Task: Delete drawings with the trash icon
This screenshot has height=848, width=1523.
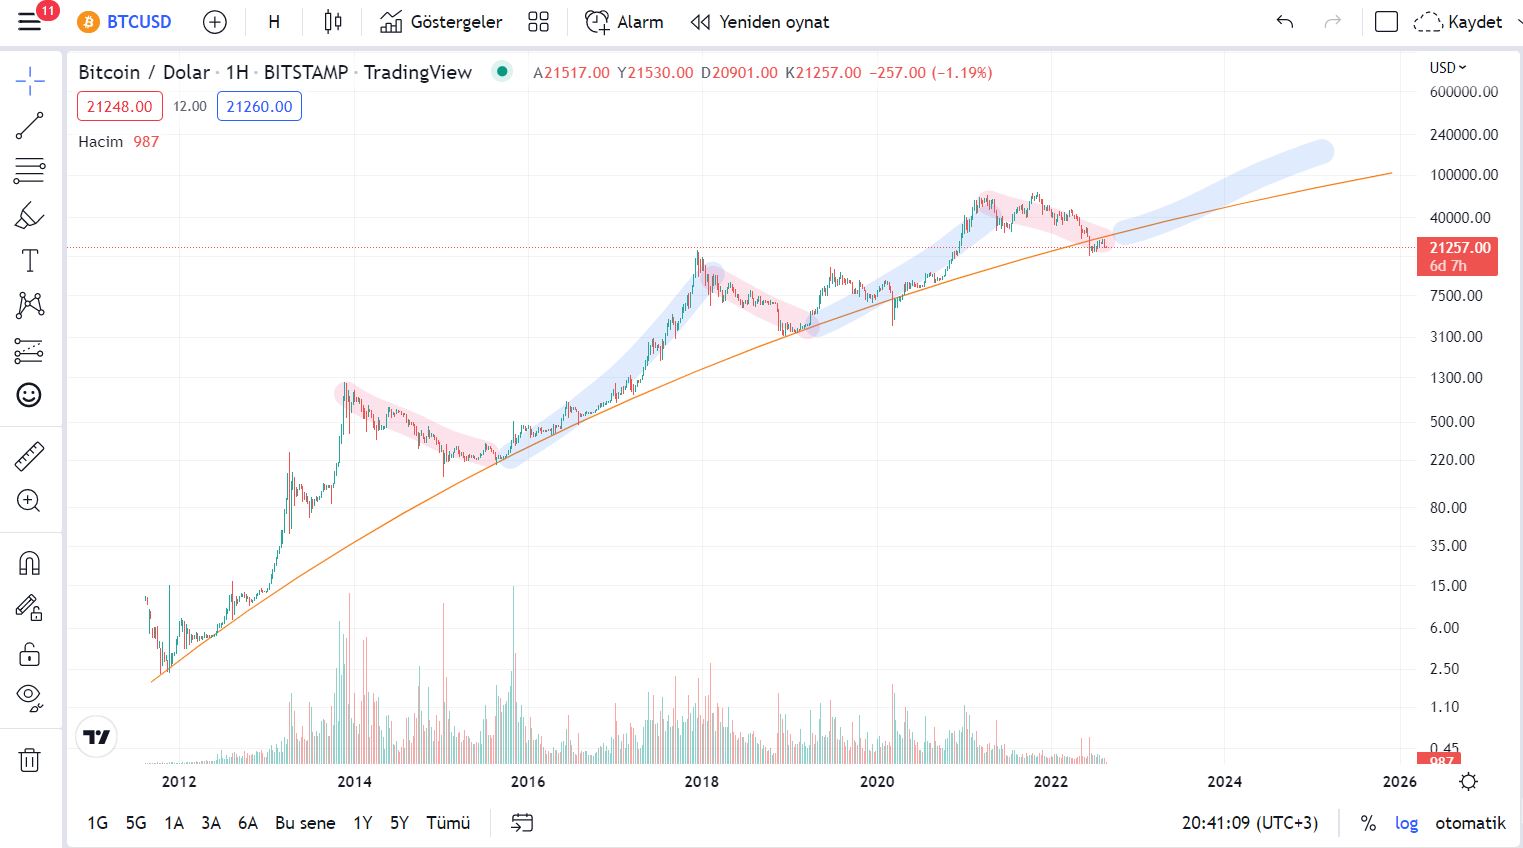Action: 29,760
